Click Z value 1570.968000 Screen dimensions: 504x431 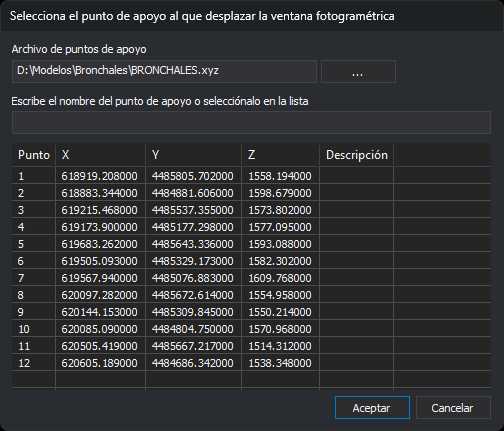click(280, 329)
